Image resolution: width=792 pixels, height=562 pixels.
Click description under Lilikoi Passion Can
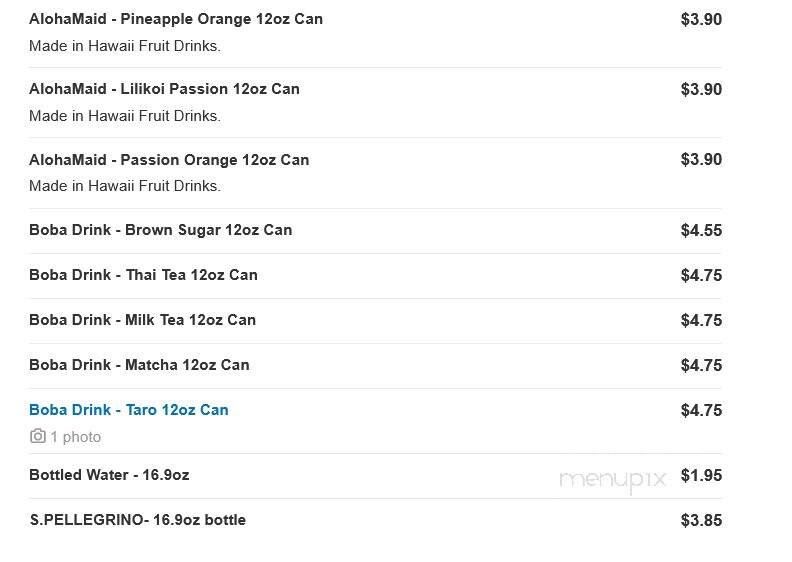tap(125, 116)
